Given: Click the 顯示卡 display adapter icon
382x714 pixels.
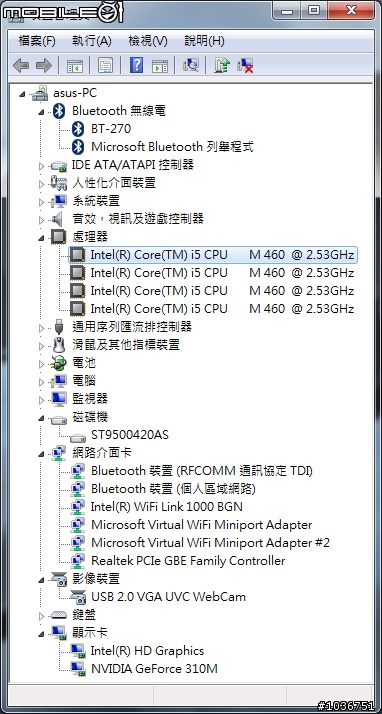Looking at the screenshot, I should [x=59, y=633].
